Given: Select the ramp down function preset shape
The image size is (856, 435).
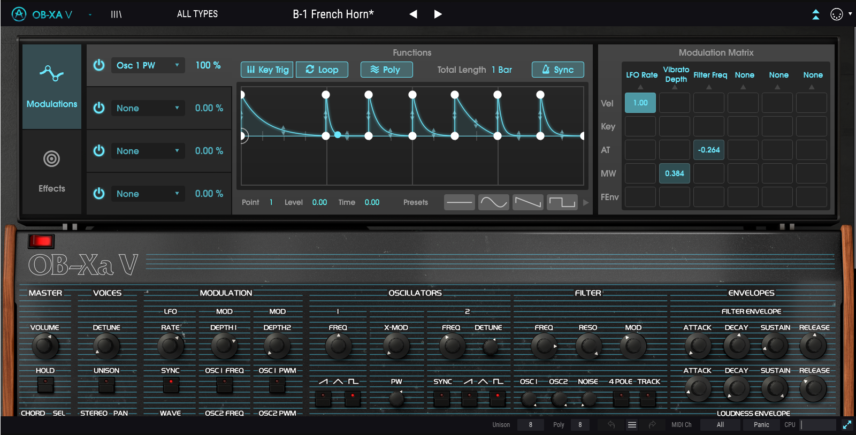Looking at the screenshot, I should [x=528, y=202].
